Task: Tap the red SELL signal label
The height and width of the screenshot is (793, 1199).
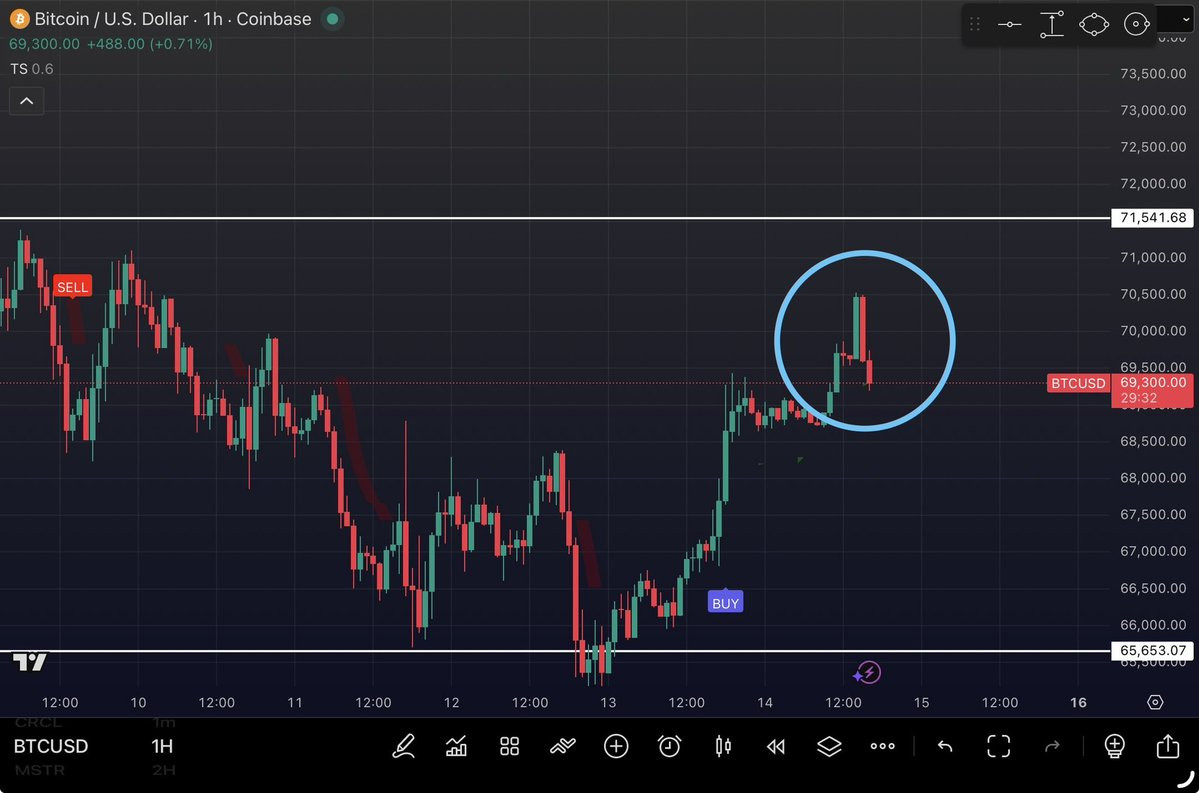Action: tap(73, 287)
